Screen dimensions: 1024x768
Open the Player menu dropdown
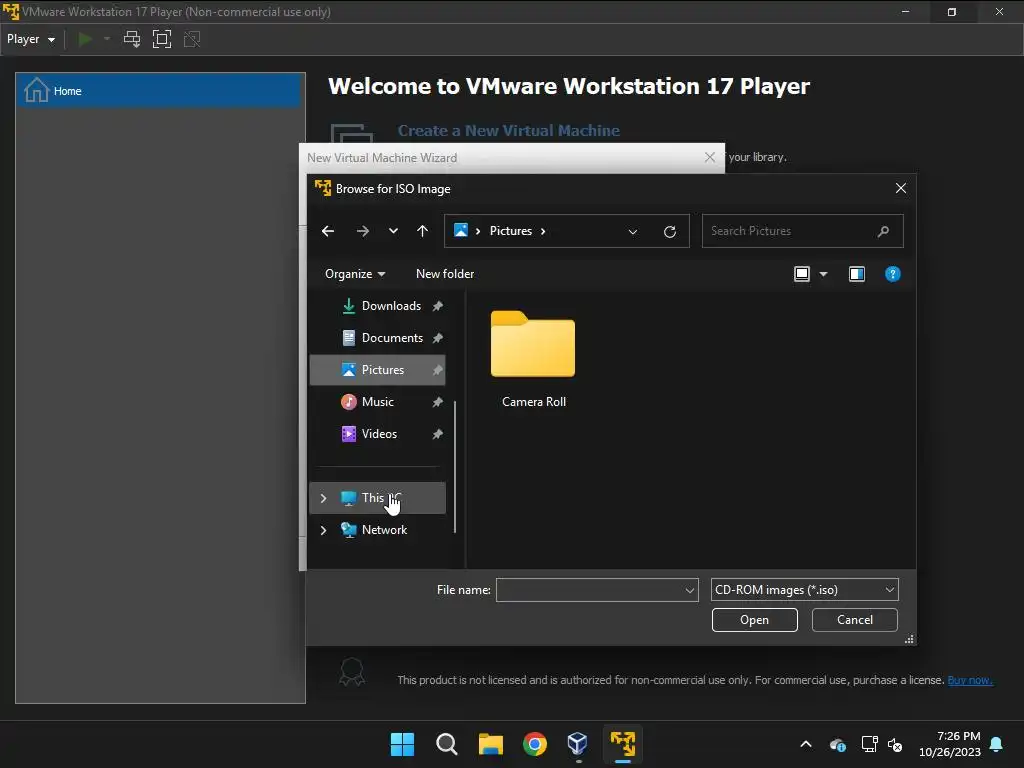[31, 39]
